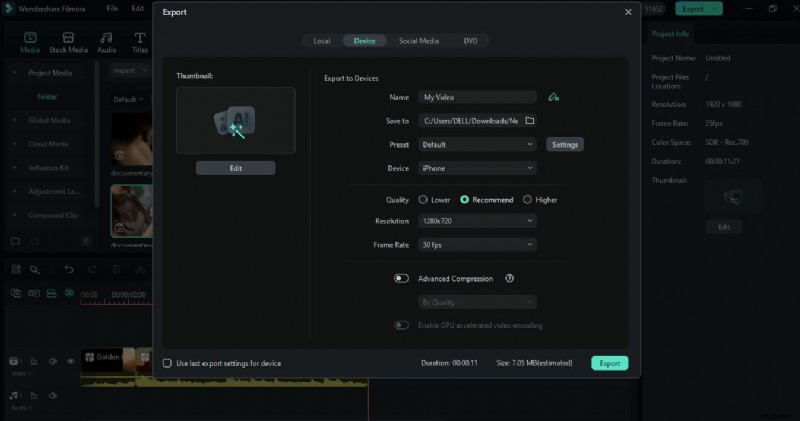The height and width of the screenshot is (421, 800).
Task: Select the Higher quality option
Action: (x=527, y=199)
